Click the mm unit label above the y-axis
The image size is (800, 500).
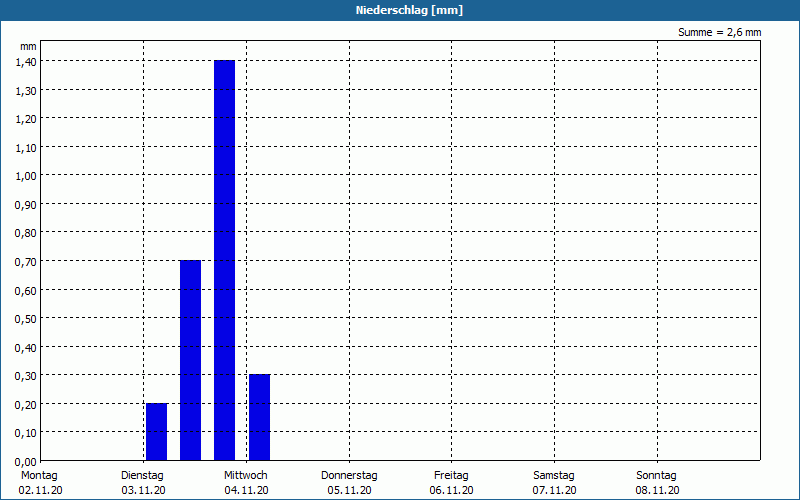28,46
